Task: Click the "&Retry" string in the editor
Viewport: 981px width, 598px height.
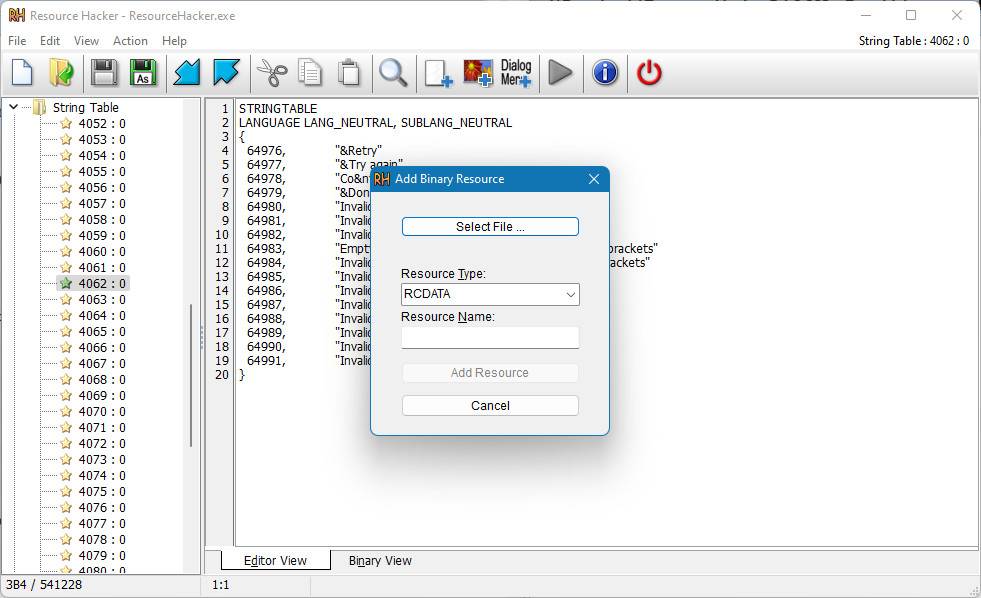Action: (x=358, y=151)
